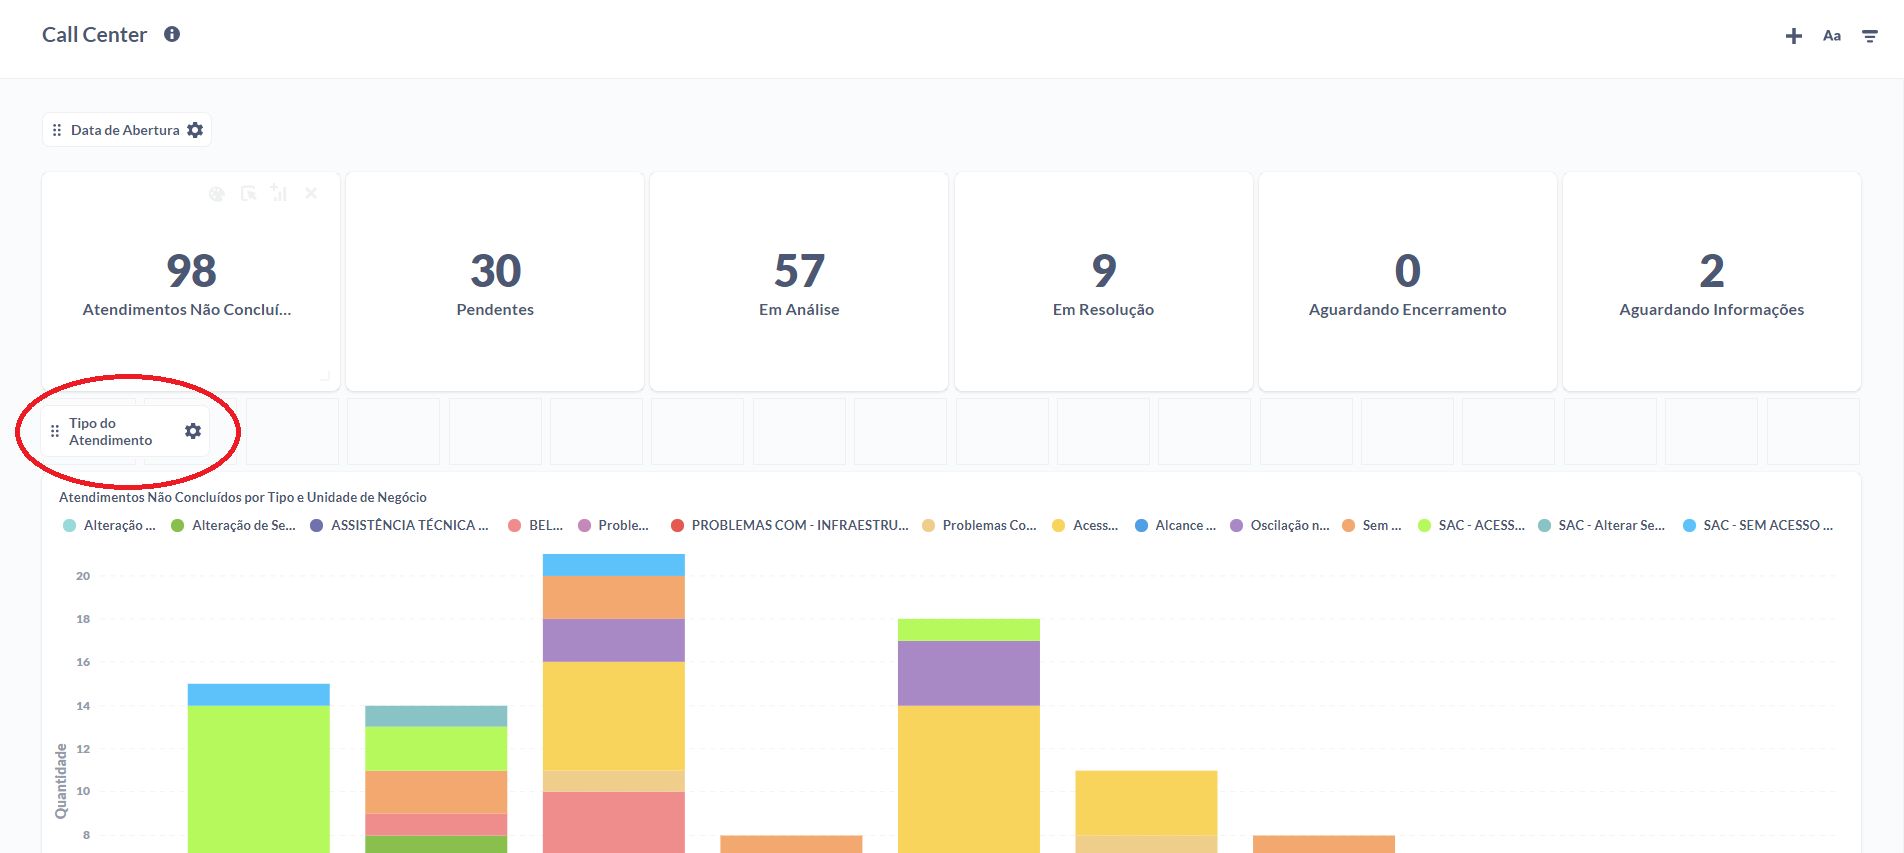Click the Aguardando Informações card showing 2
This screenshot has width=1904, height=853.
tap(1711, 281)
